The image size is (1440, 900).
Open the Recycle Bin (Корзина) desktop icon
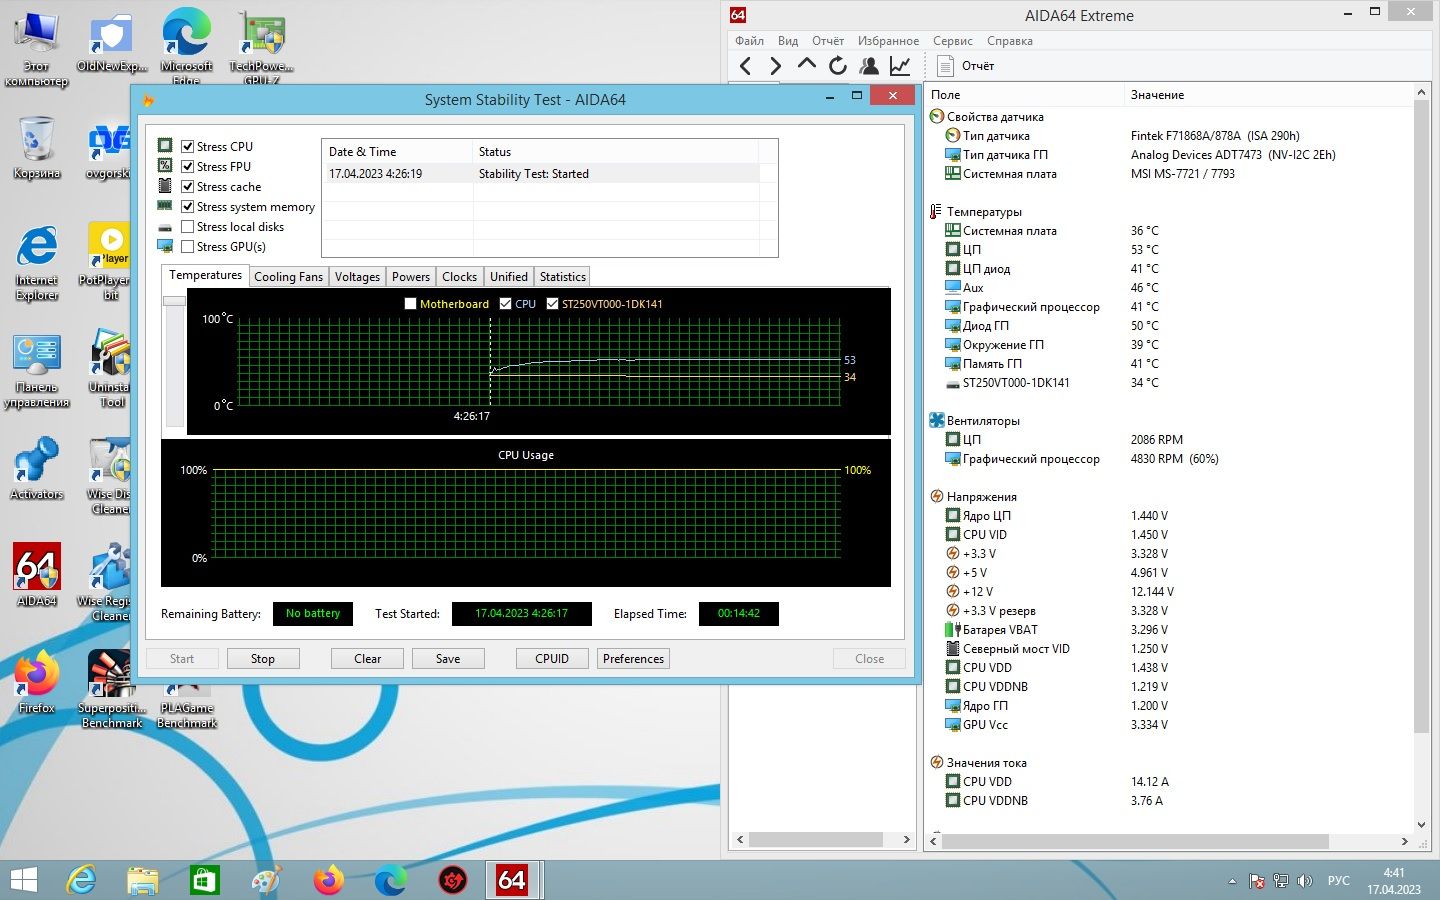click(x=37, y=147)
